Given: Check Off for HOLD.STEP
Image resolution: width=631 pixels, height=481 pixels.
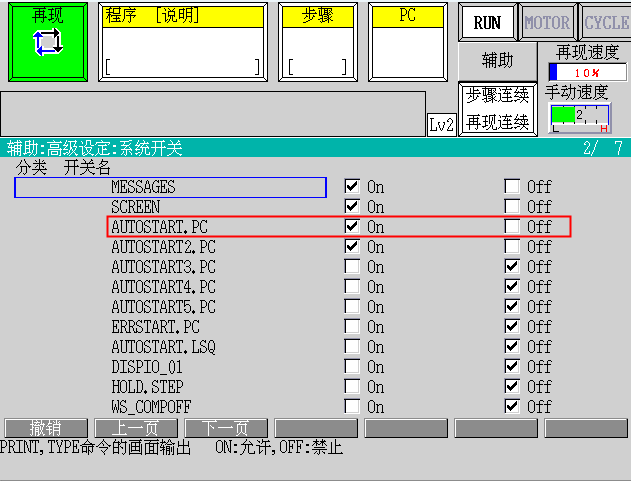Looking at the screenshot, I should point(512,386).
